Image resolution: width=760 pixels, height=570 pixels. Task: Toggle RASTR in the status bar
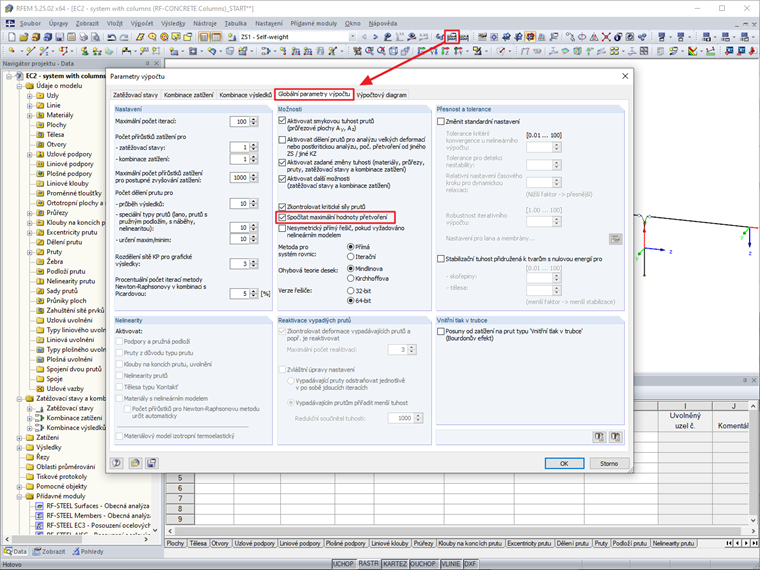pyautogui.click(x=368, y=564)
